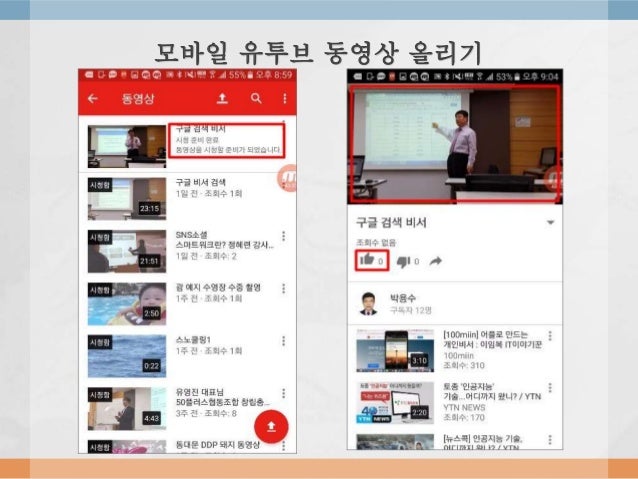Select the 괌 예지 수영장 수중 촬영 title
This screenshot has width=638, height=479.
pyautogui.click(x=218, y=287)
